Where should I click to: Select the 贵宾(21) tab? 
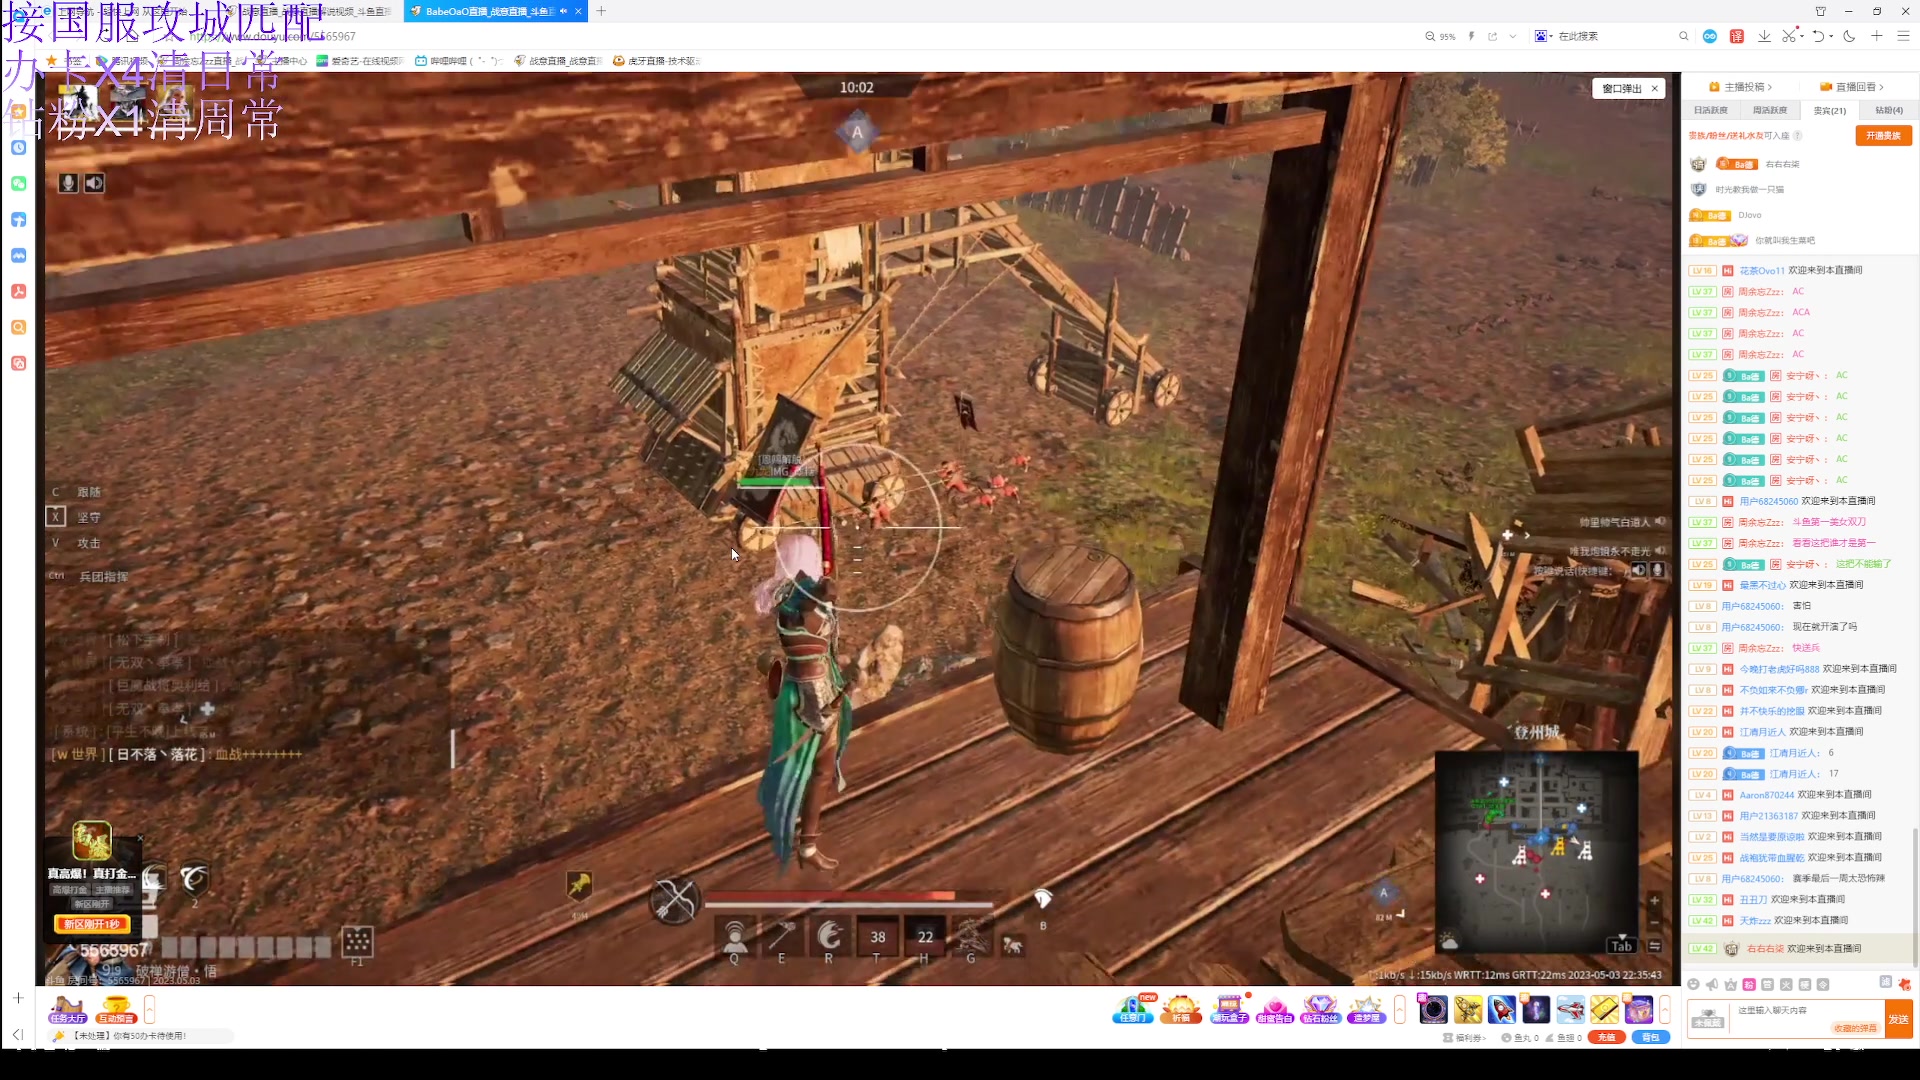[1829, 110]
